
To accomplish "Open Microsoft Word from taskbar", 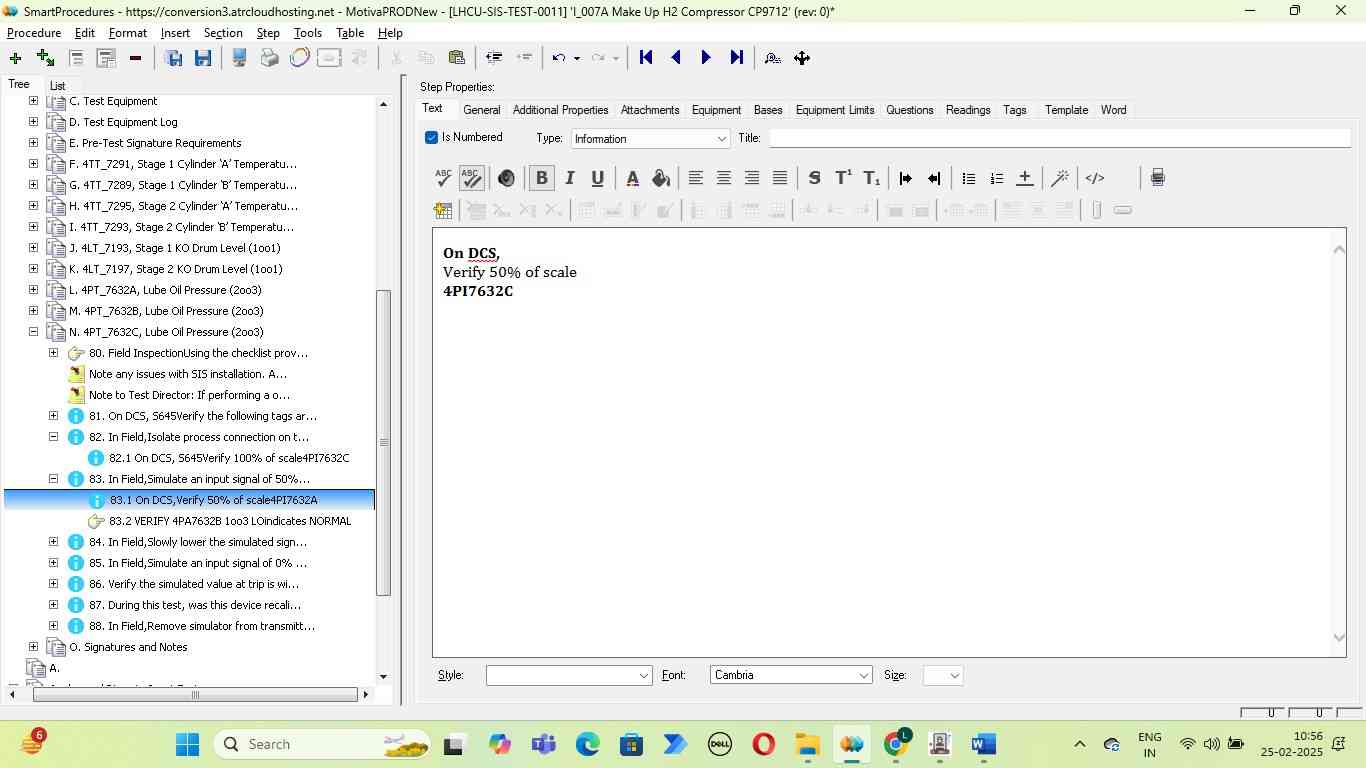I will click(x=983, y=744).
